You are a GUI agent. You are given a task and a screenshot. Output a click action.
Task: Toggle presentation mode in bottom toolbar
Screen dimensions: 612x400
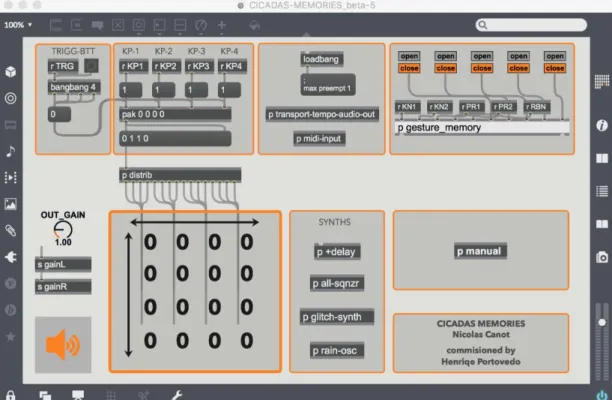pyautogui.click(x=78, y=395)
